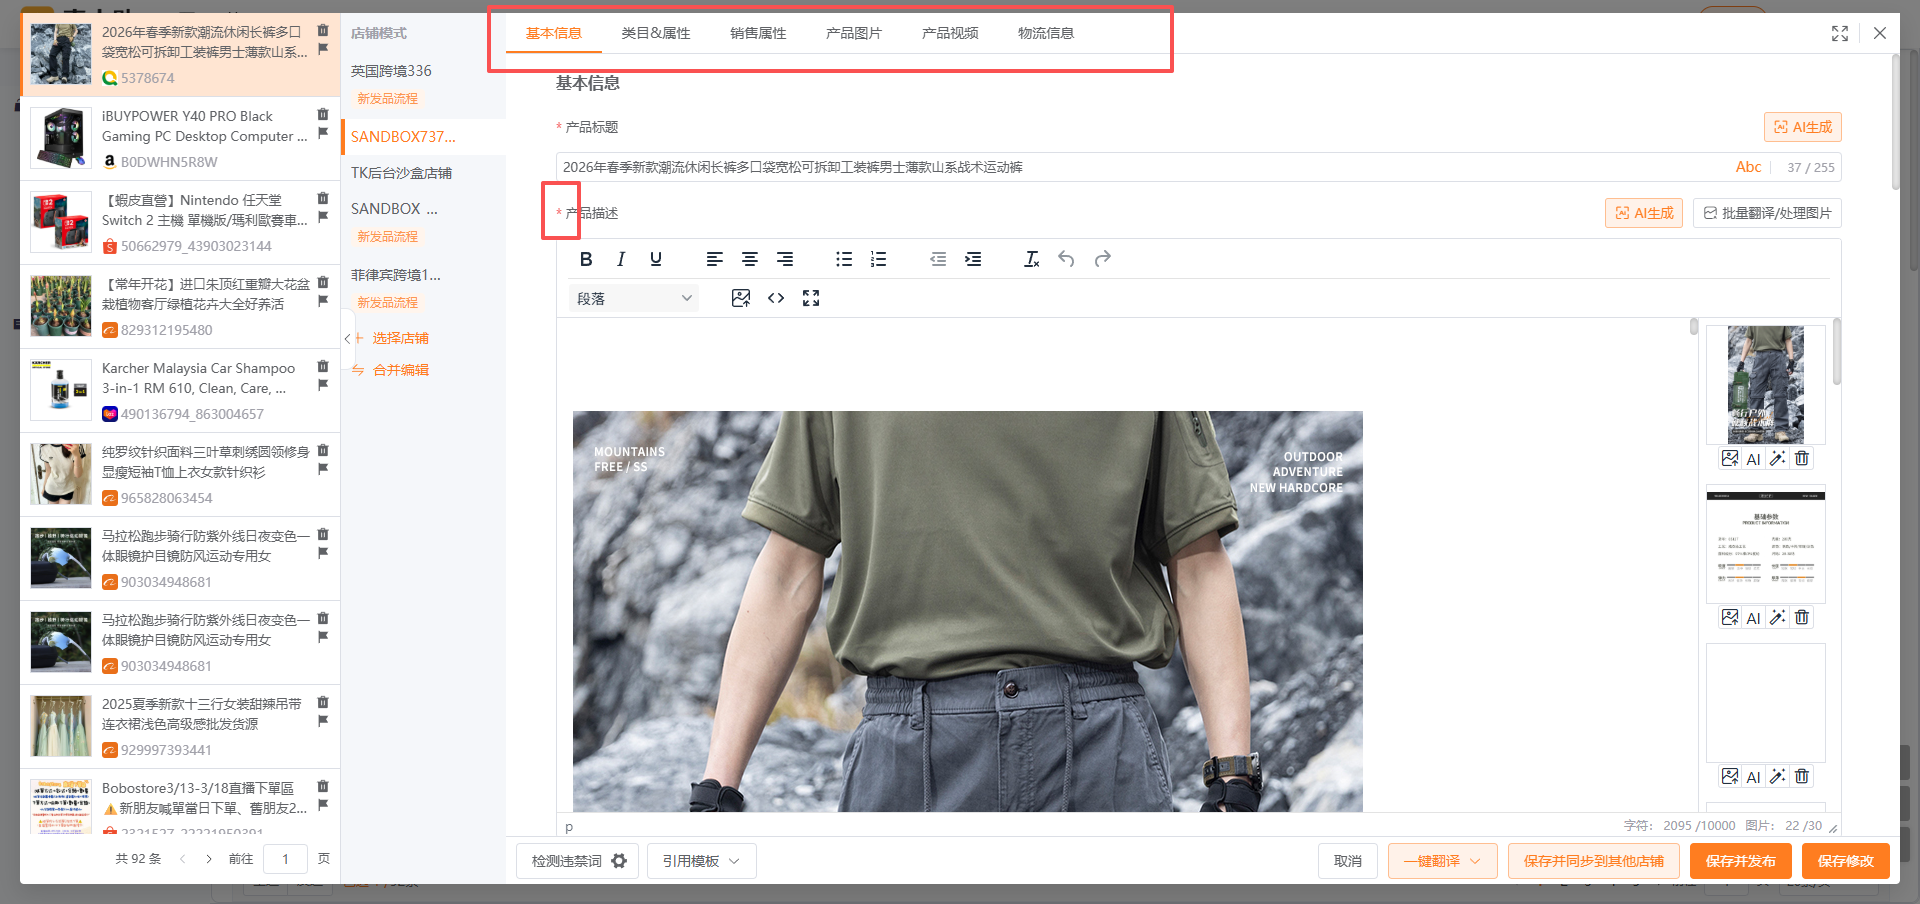Generate product description with AI生成
Image resolution: width=1920 pixels, height=904 pixels.
click(1644, 213)
